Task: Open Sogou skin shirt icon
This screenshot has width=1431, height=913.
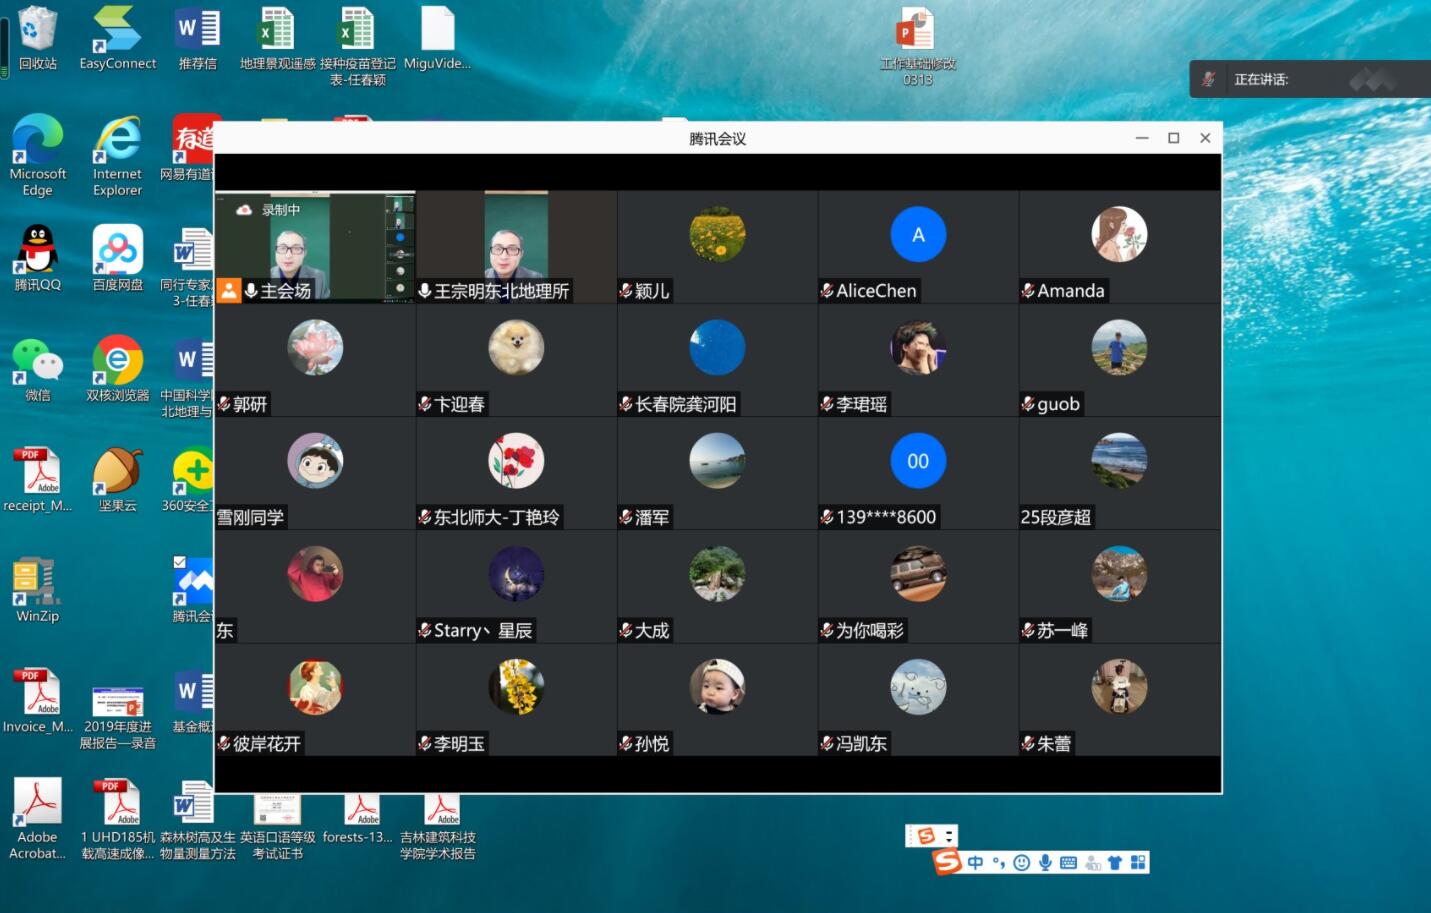Action: click(1115, 863)
